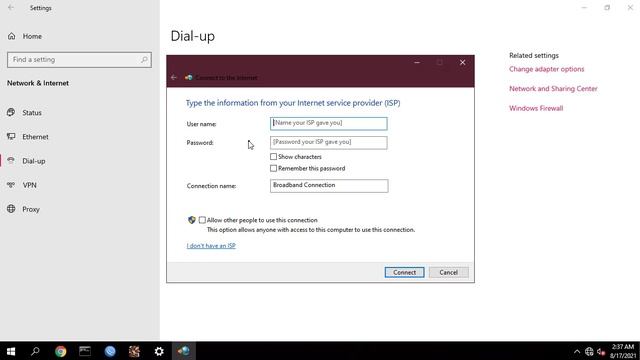Click the Proxy globe icon
The image size is (640, 360).
point(11,209)
